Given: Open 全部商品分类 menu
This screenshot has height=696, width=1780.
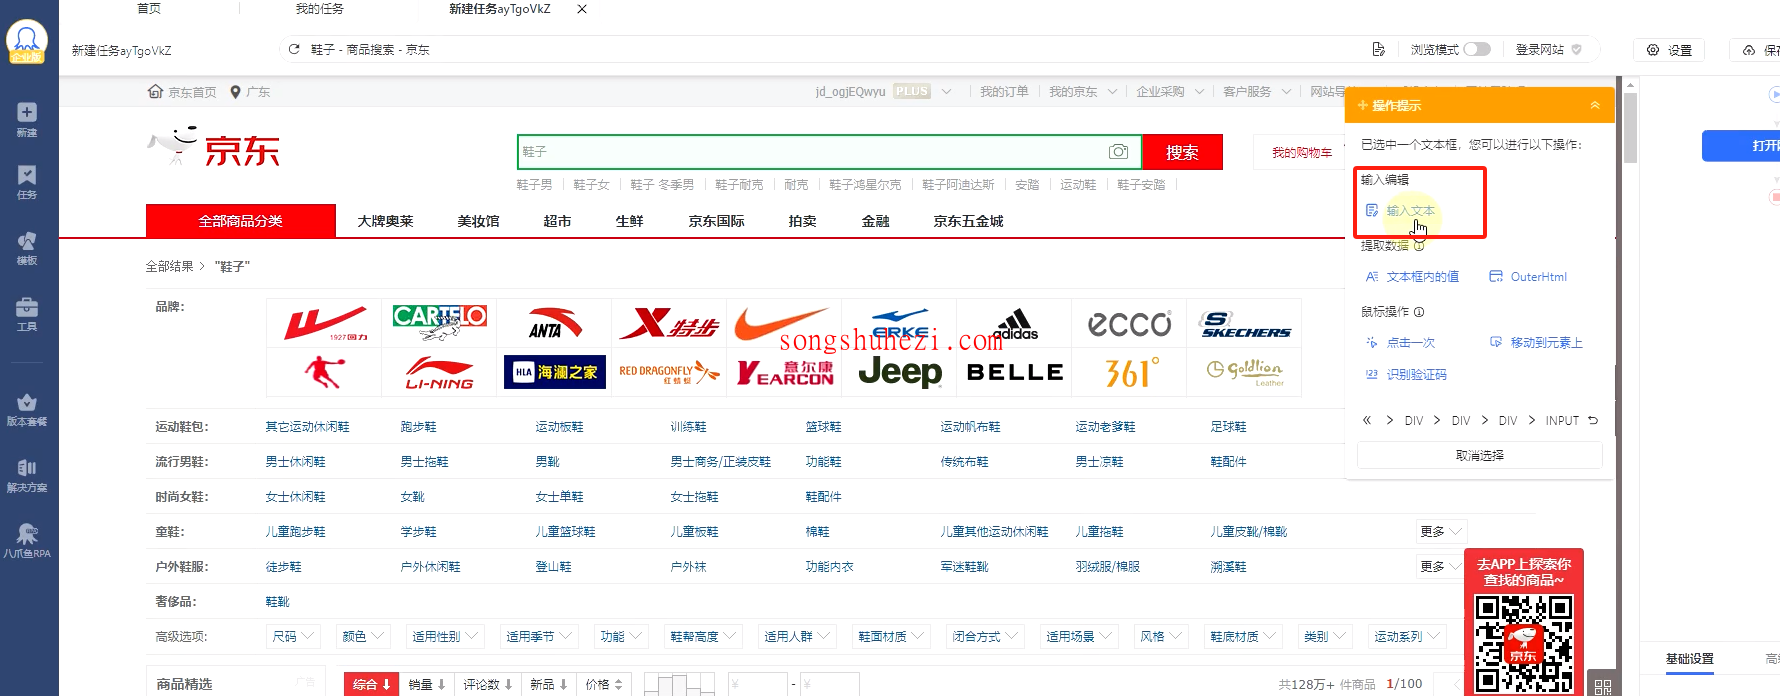Looking at the screenshot, I should [x=241, y=221].
